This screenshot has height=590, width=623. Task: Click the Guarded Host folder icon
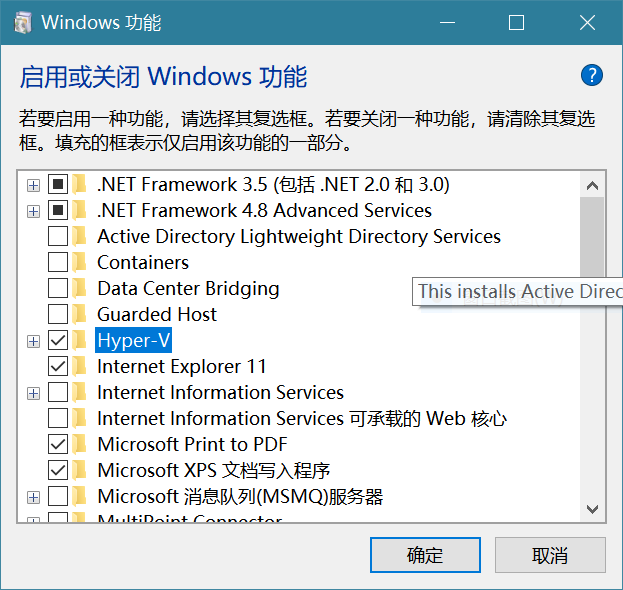click(x=80, y=315)
